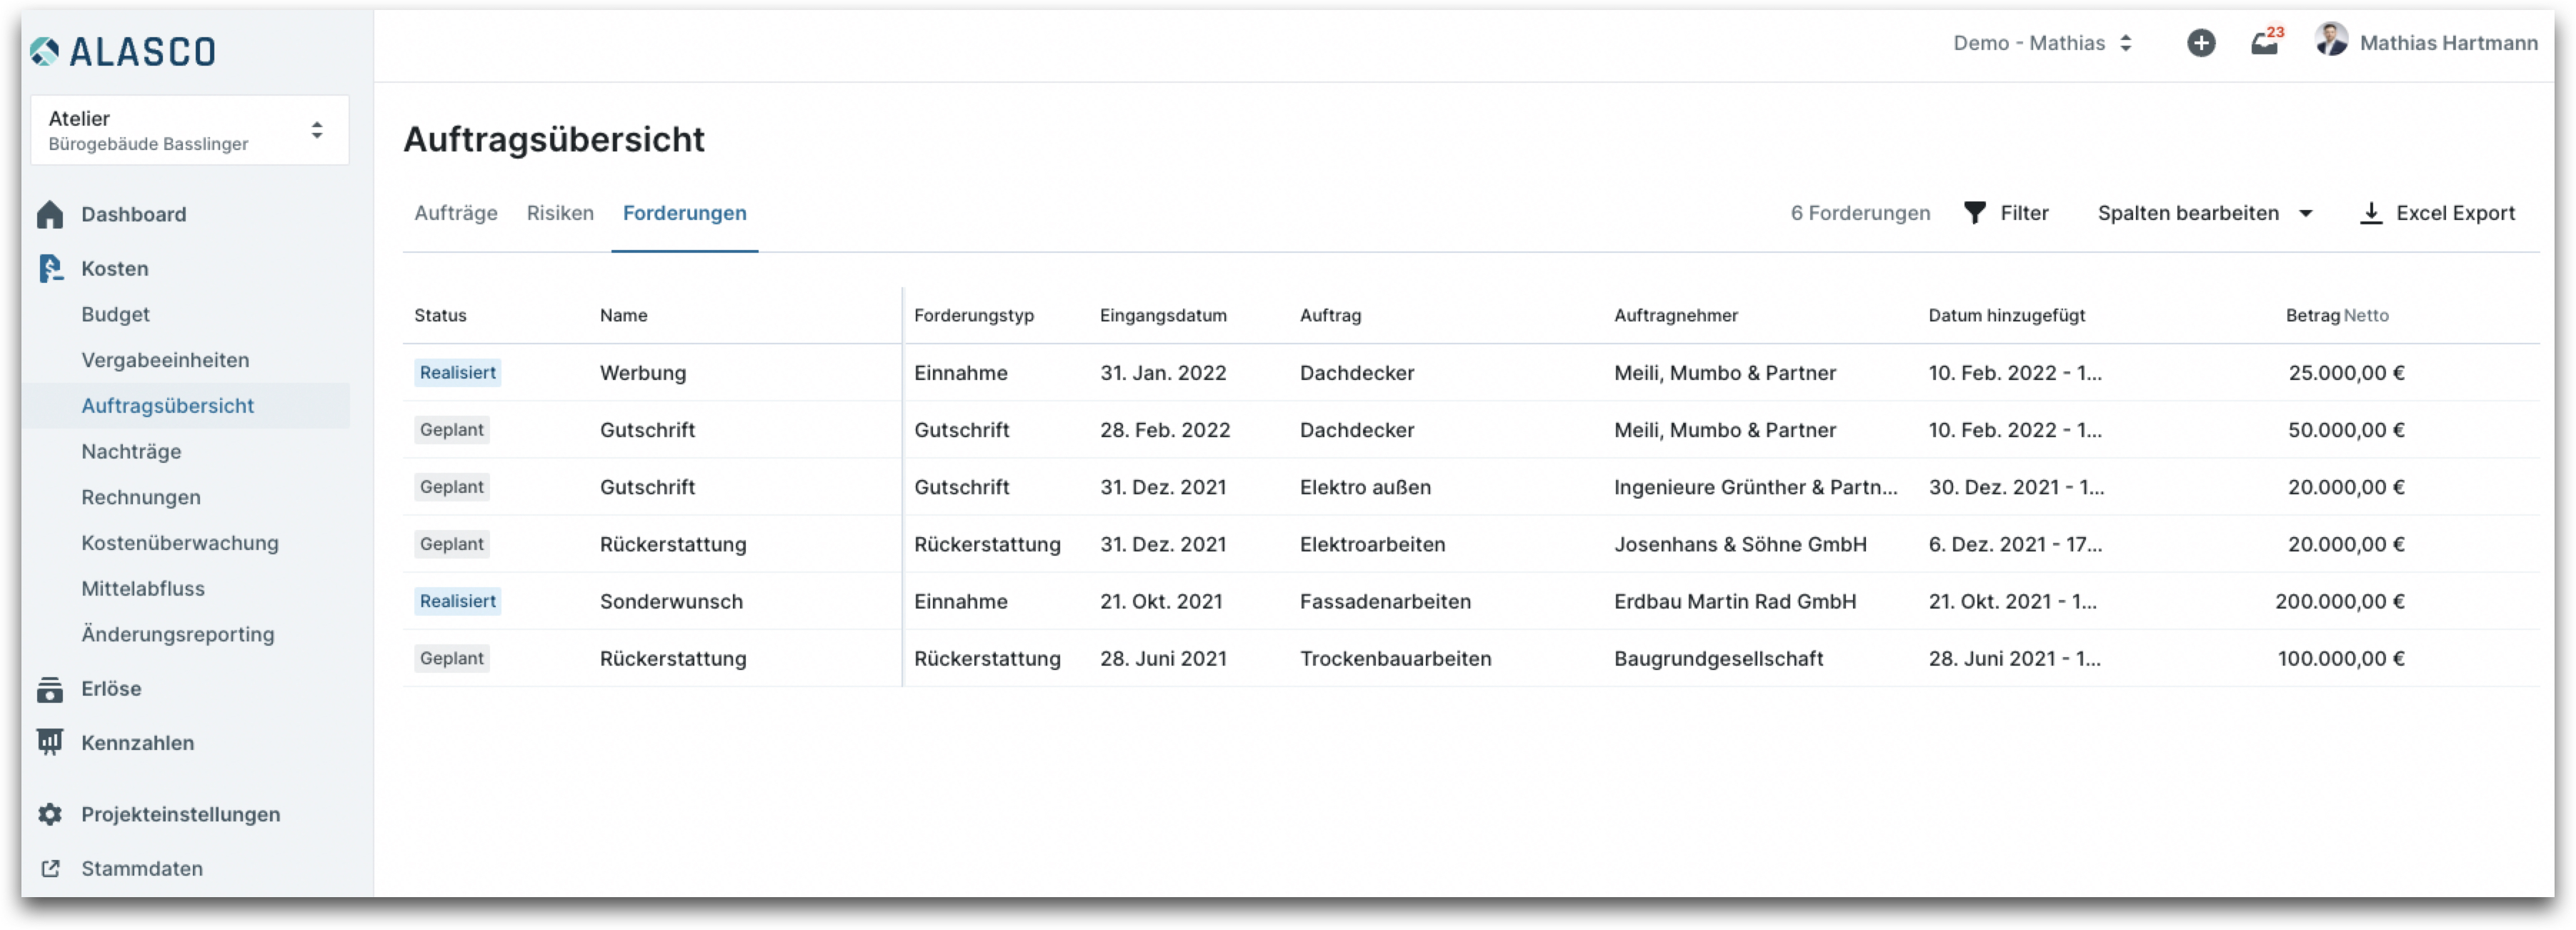Open Mittelabfluss in the sidebar

tap(143, 589)
